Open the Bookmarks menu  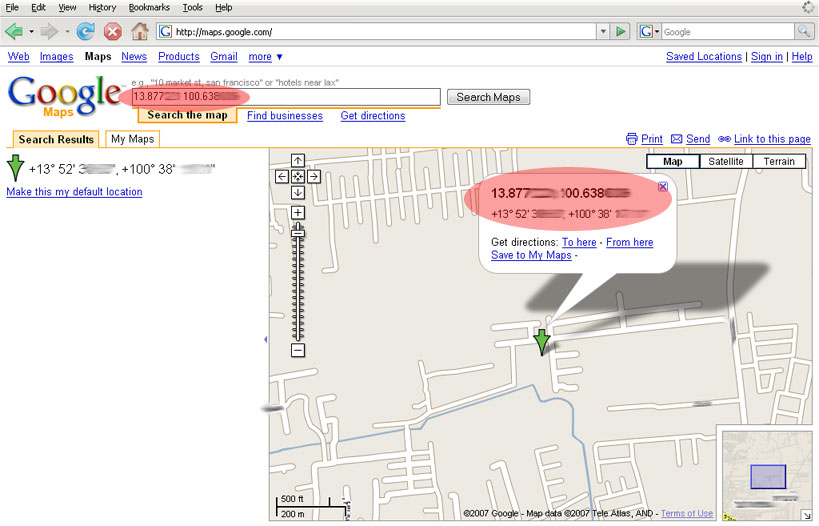click(x=149, y=7)
